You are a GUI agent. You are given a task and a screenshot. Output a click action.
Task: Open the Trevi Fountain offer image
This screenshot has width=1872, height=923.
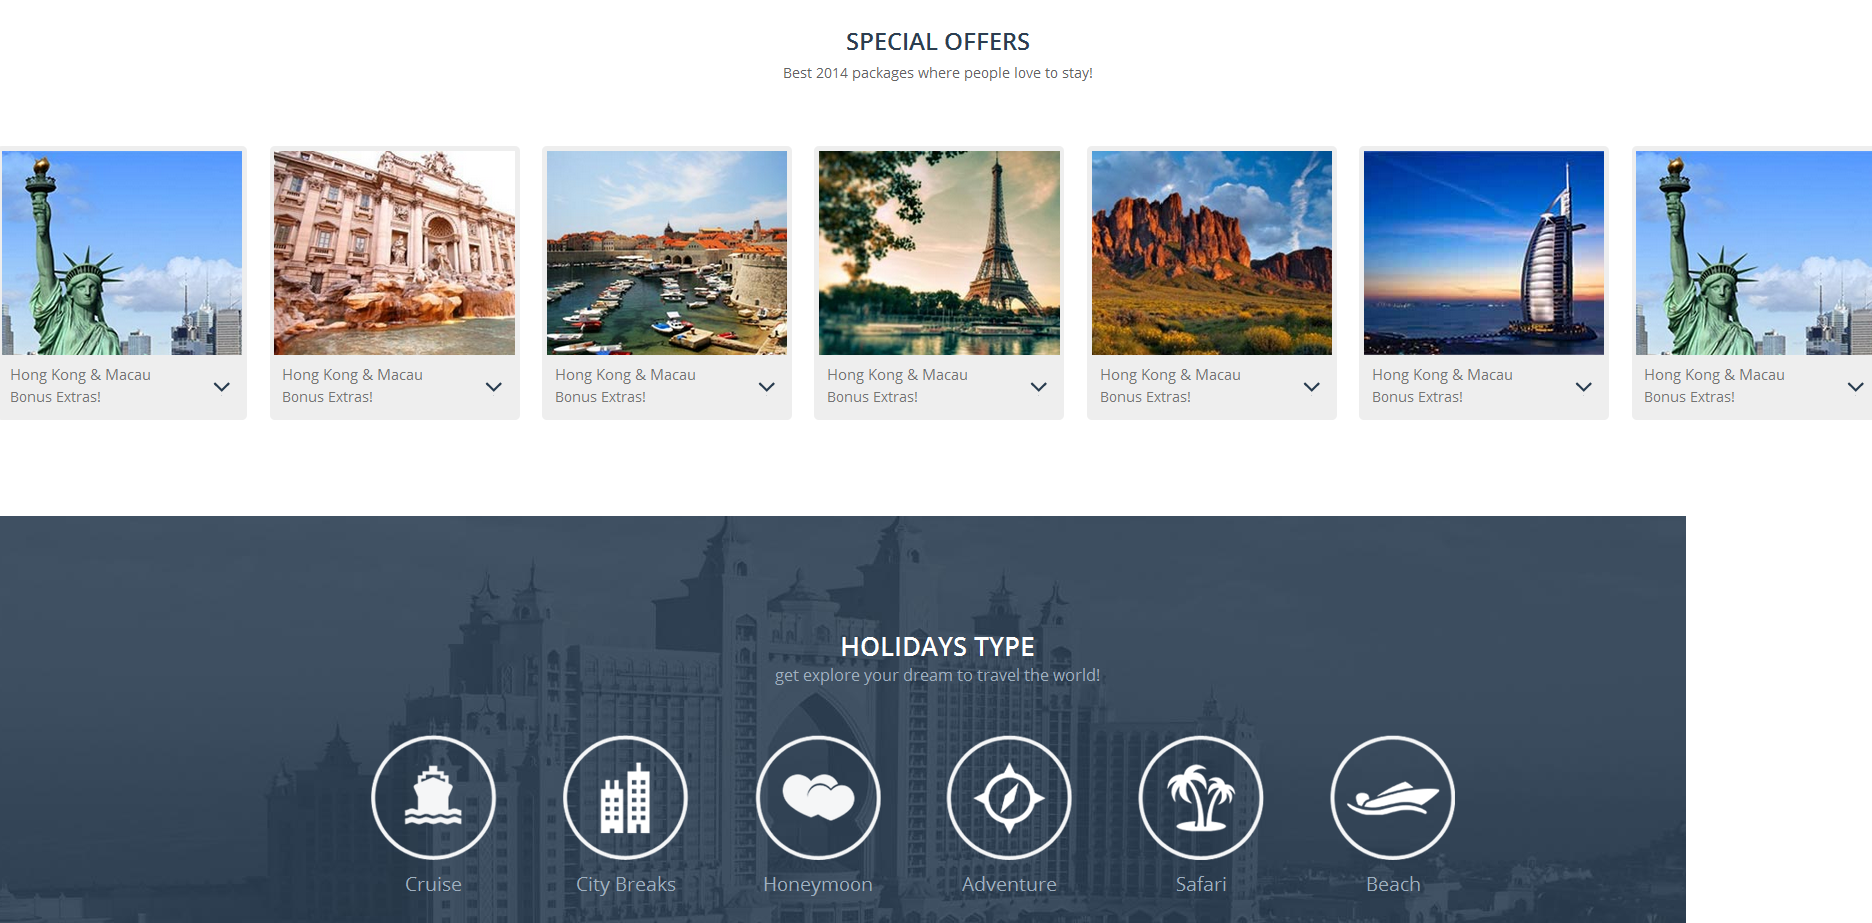(x=394, y=253)
